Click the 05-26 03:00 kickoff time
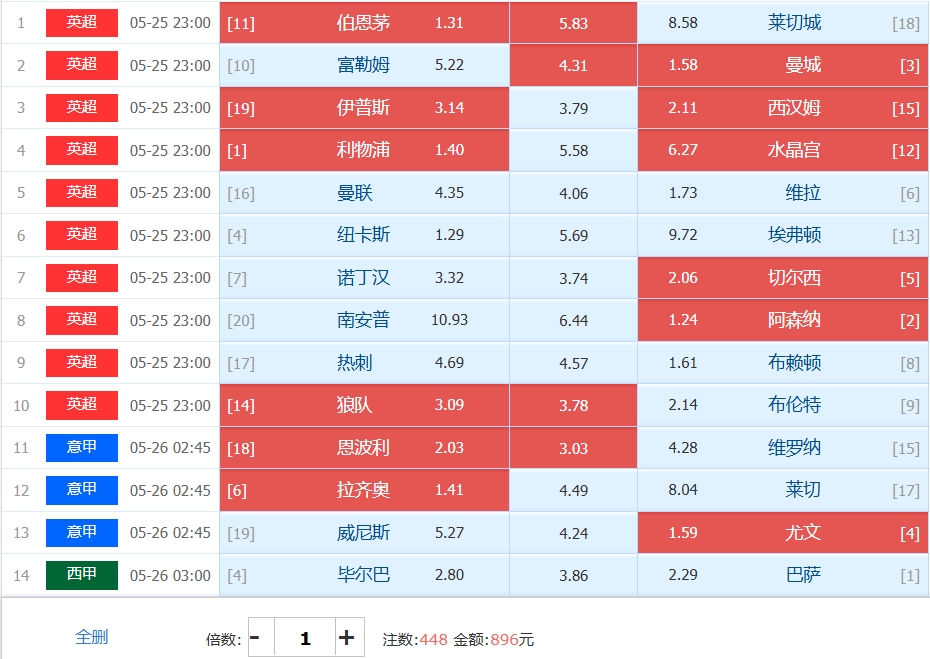 170,575
